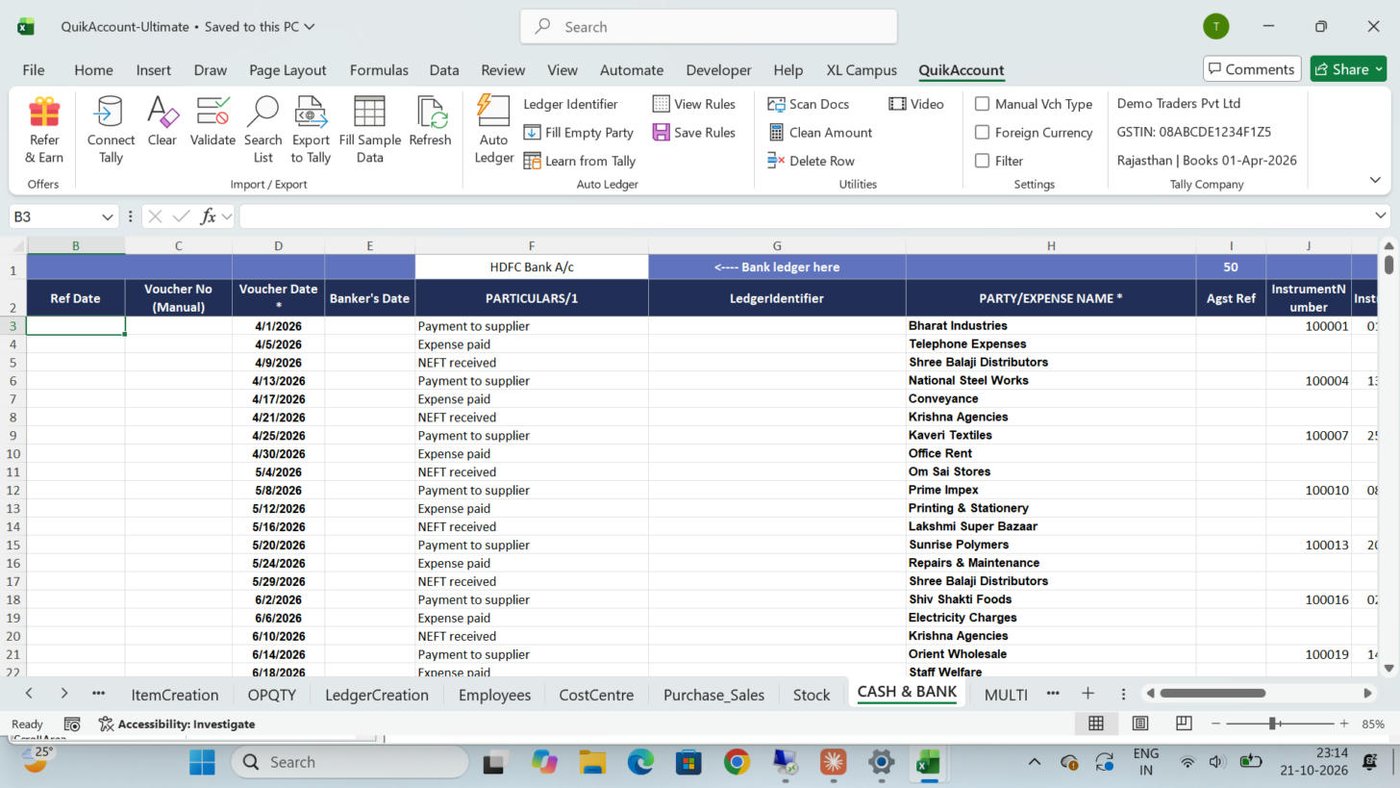Click the Excel search box

(x=708, y=27)
